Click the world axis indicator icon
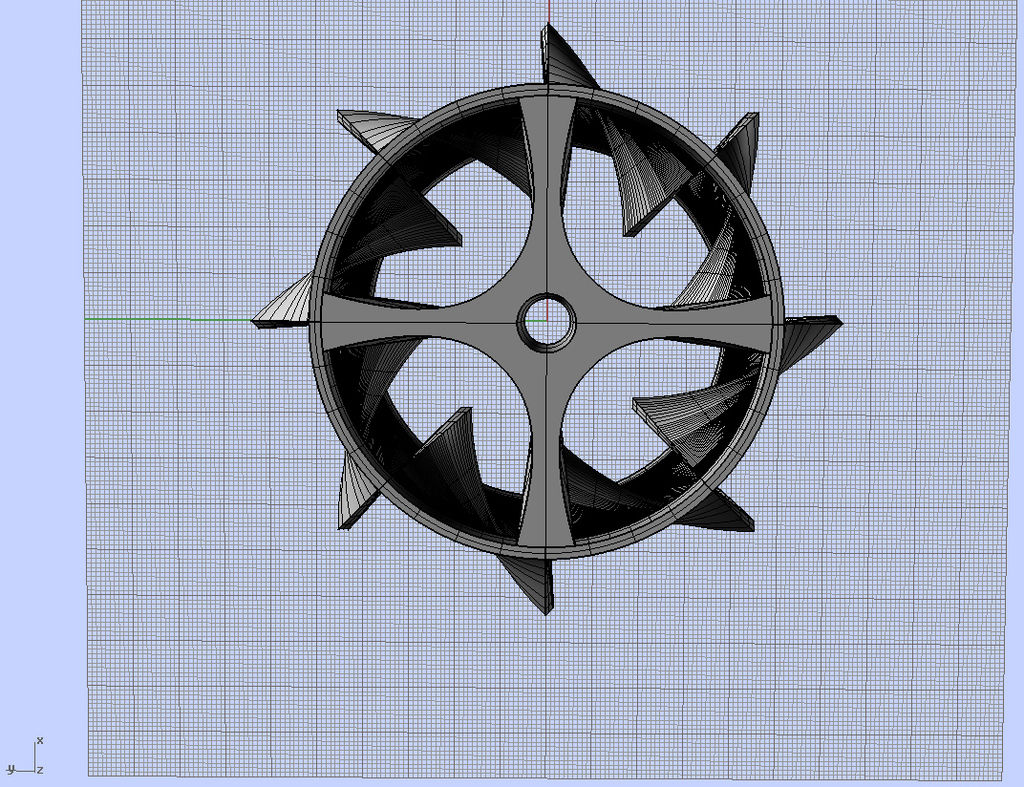The height and width of the screenshot is (787, 1024). click(x=25, y=756)
